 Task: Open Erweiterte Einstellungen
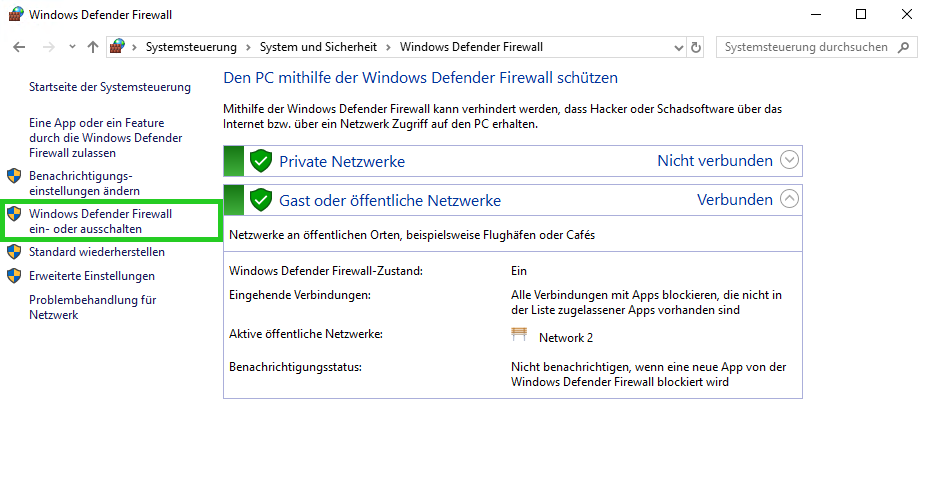tap(92, 276)
